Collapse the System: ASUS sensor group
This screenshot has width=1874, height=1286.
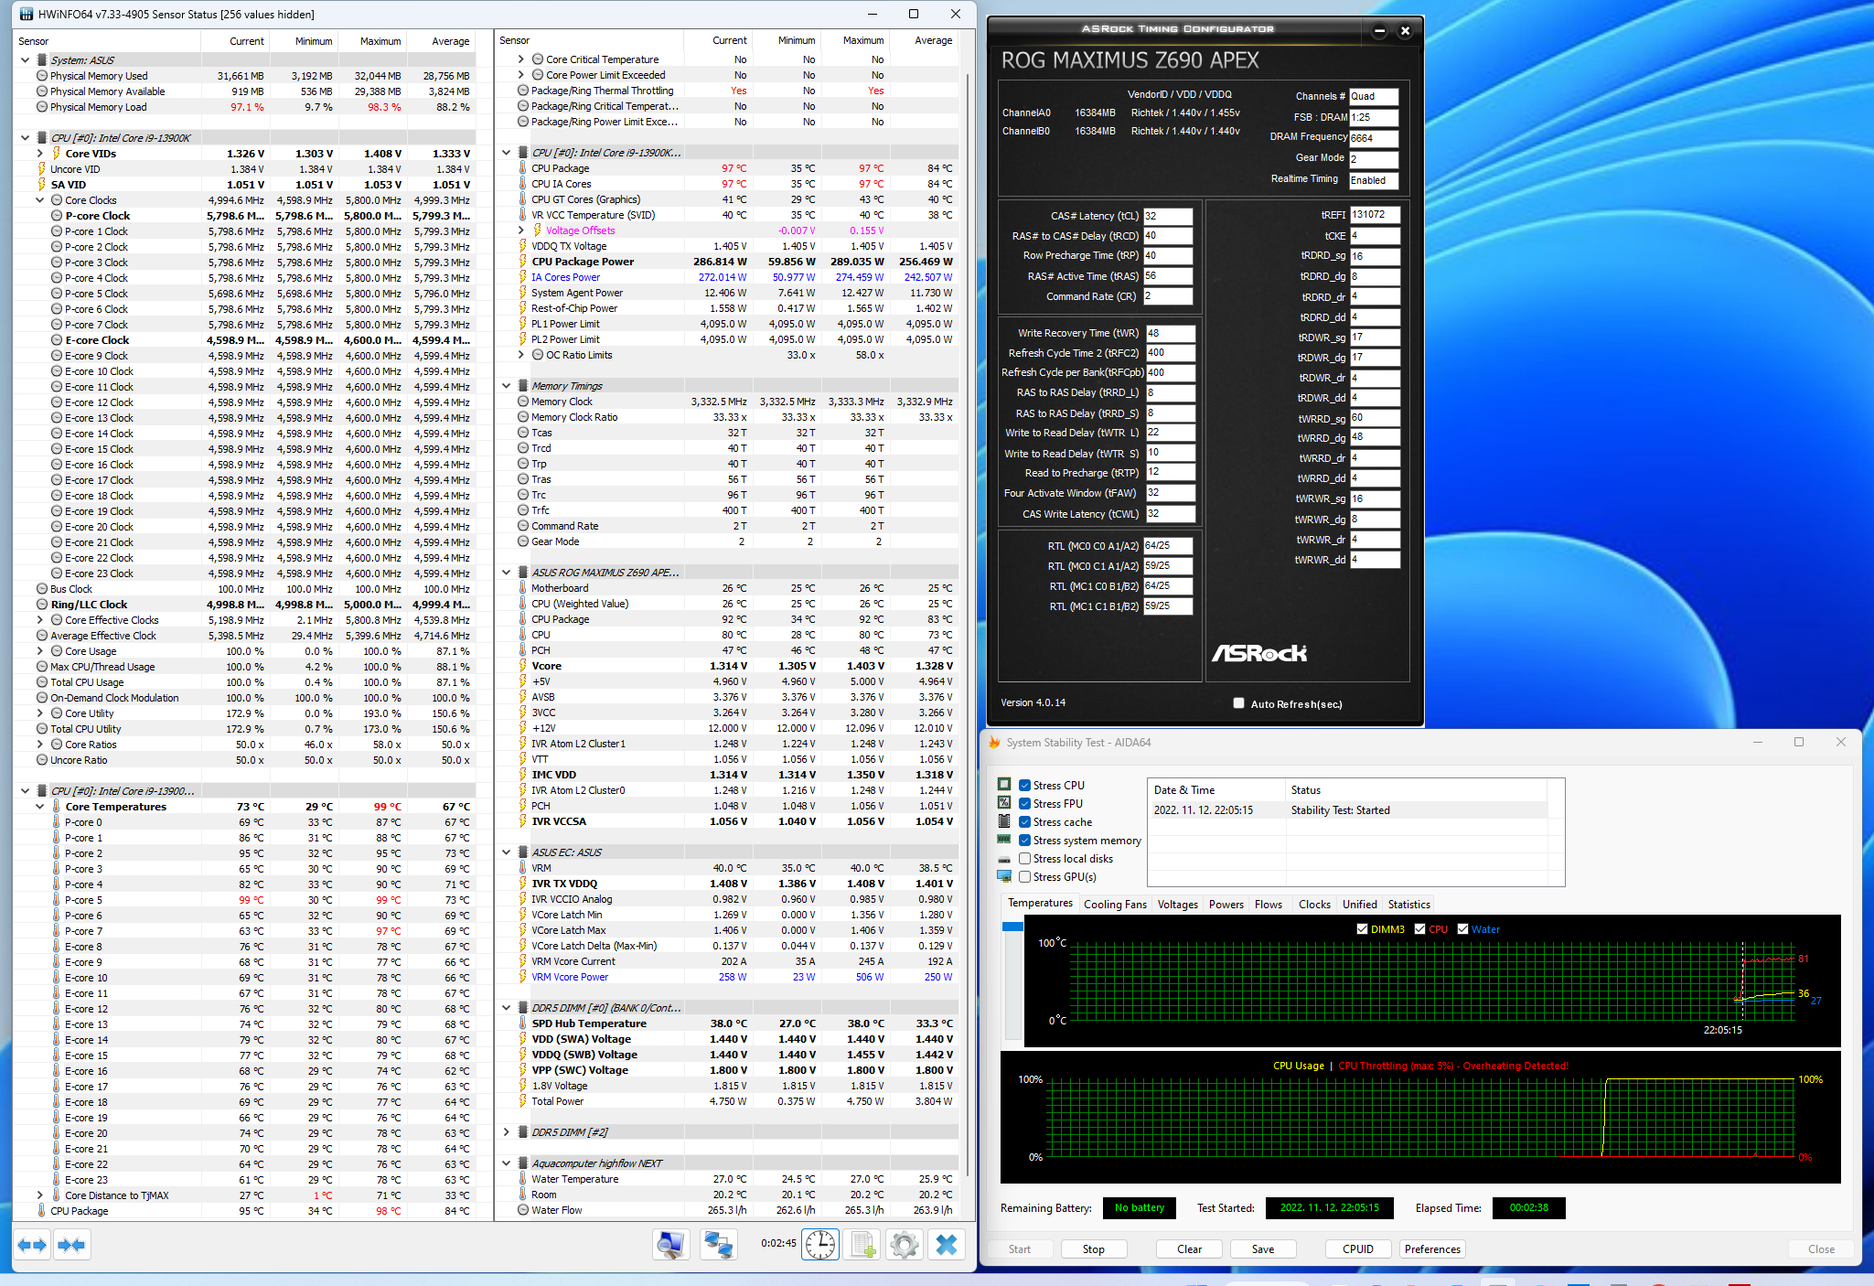click(x=25, y=60)
